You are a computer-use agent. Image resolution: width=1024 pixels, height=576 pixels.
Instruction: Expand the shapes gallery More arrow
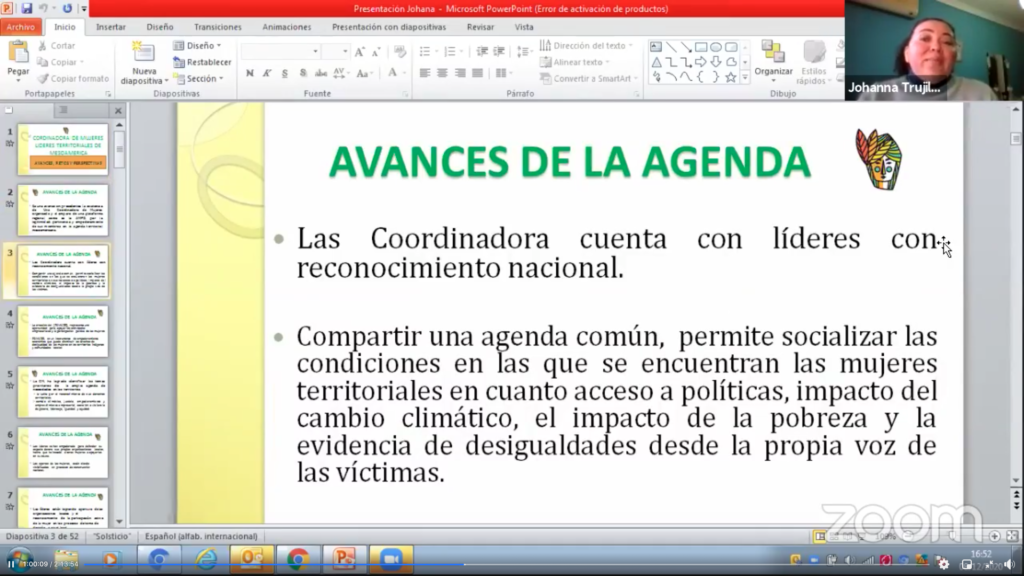tap(745, 77)
